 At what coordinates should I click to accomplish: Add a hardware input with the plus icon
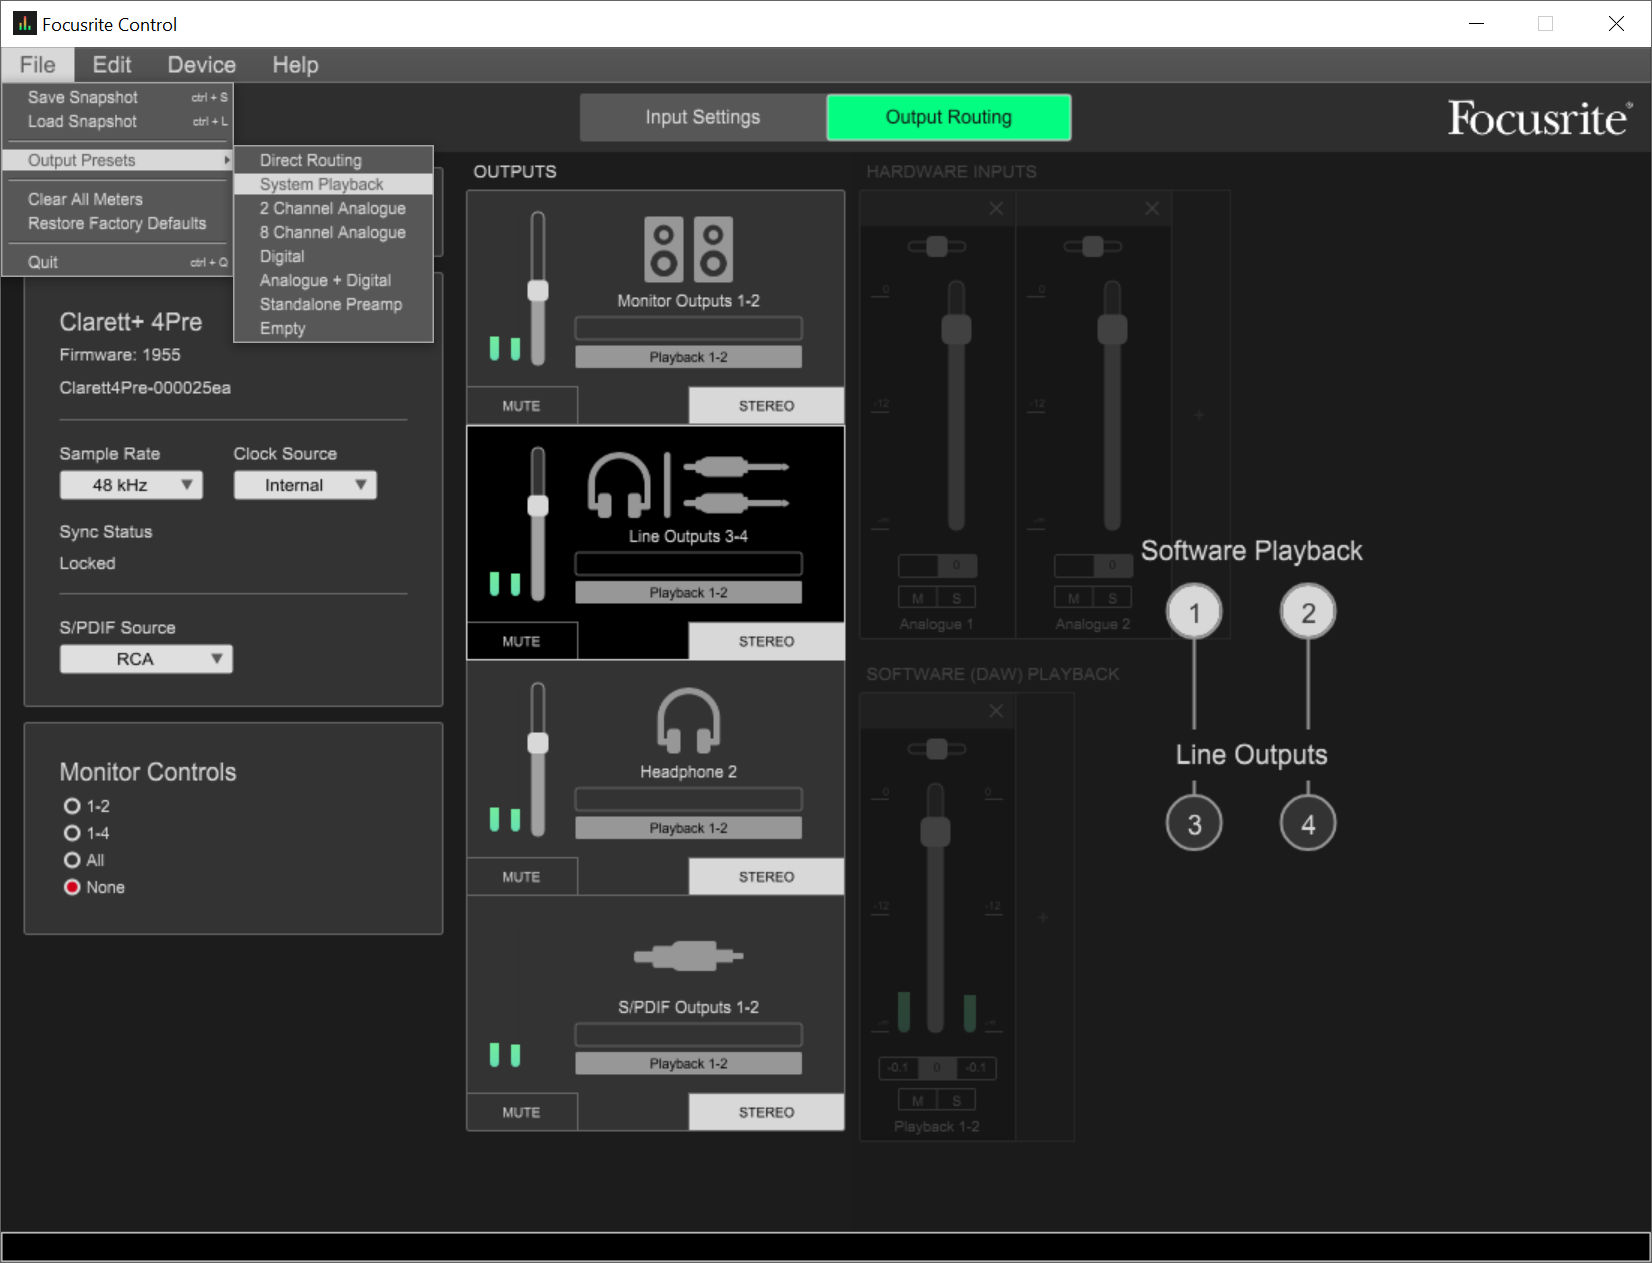pyautogui.click(x=1199, y=415)
